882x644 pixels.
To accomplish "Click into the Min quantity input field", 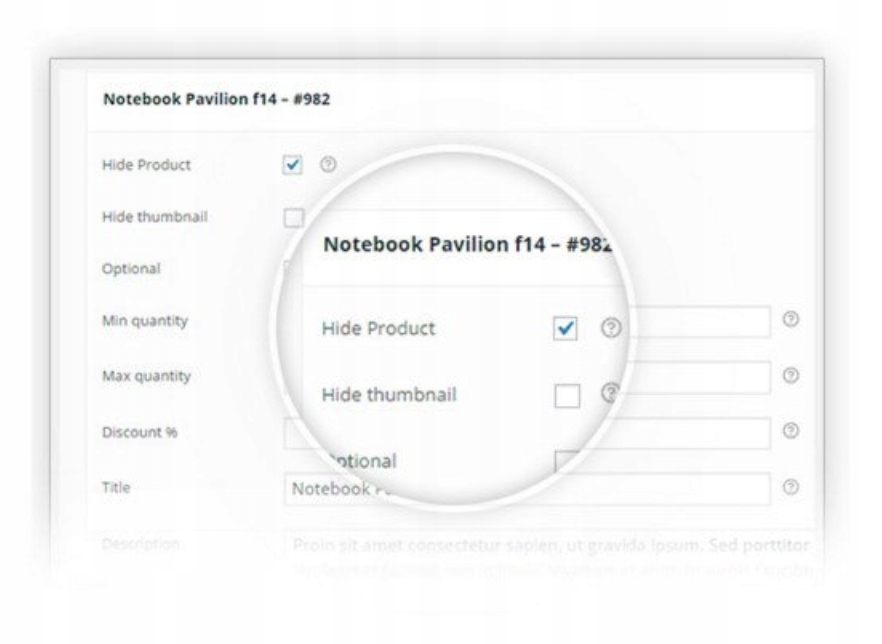I will (x=700, y=322).
